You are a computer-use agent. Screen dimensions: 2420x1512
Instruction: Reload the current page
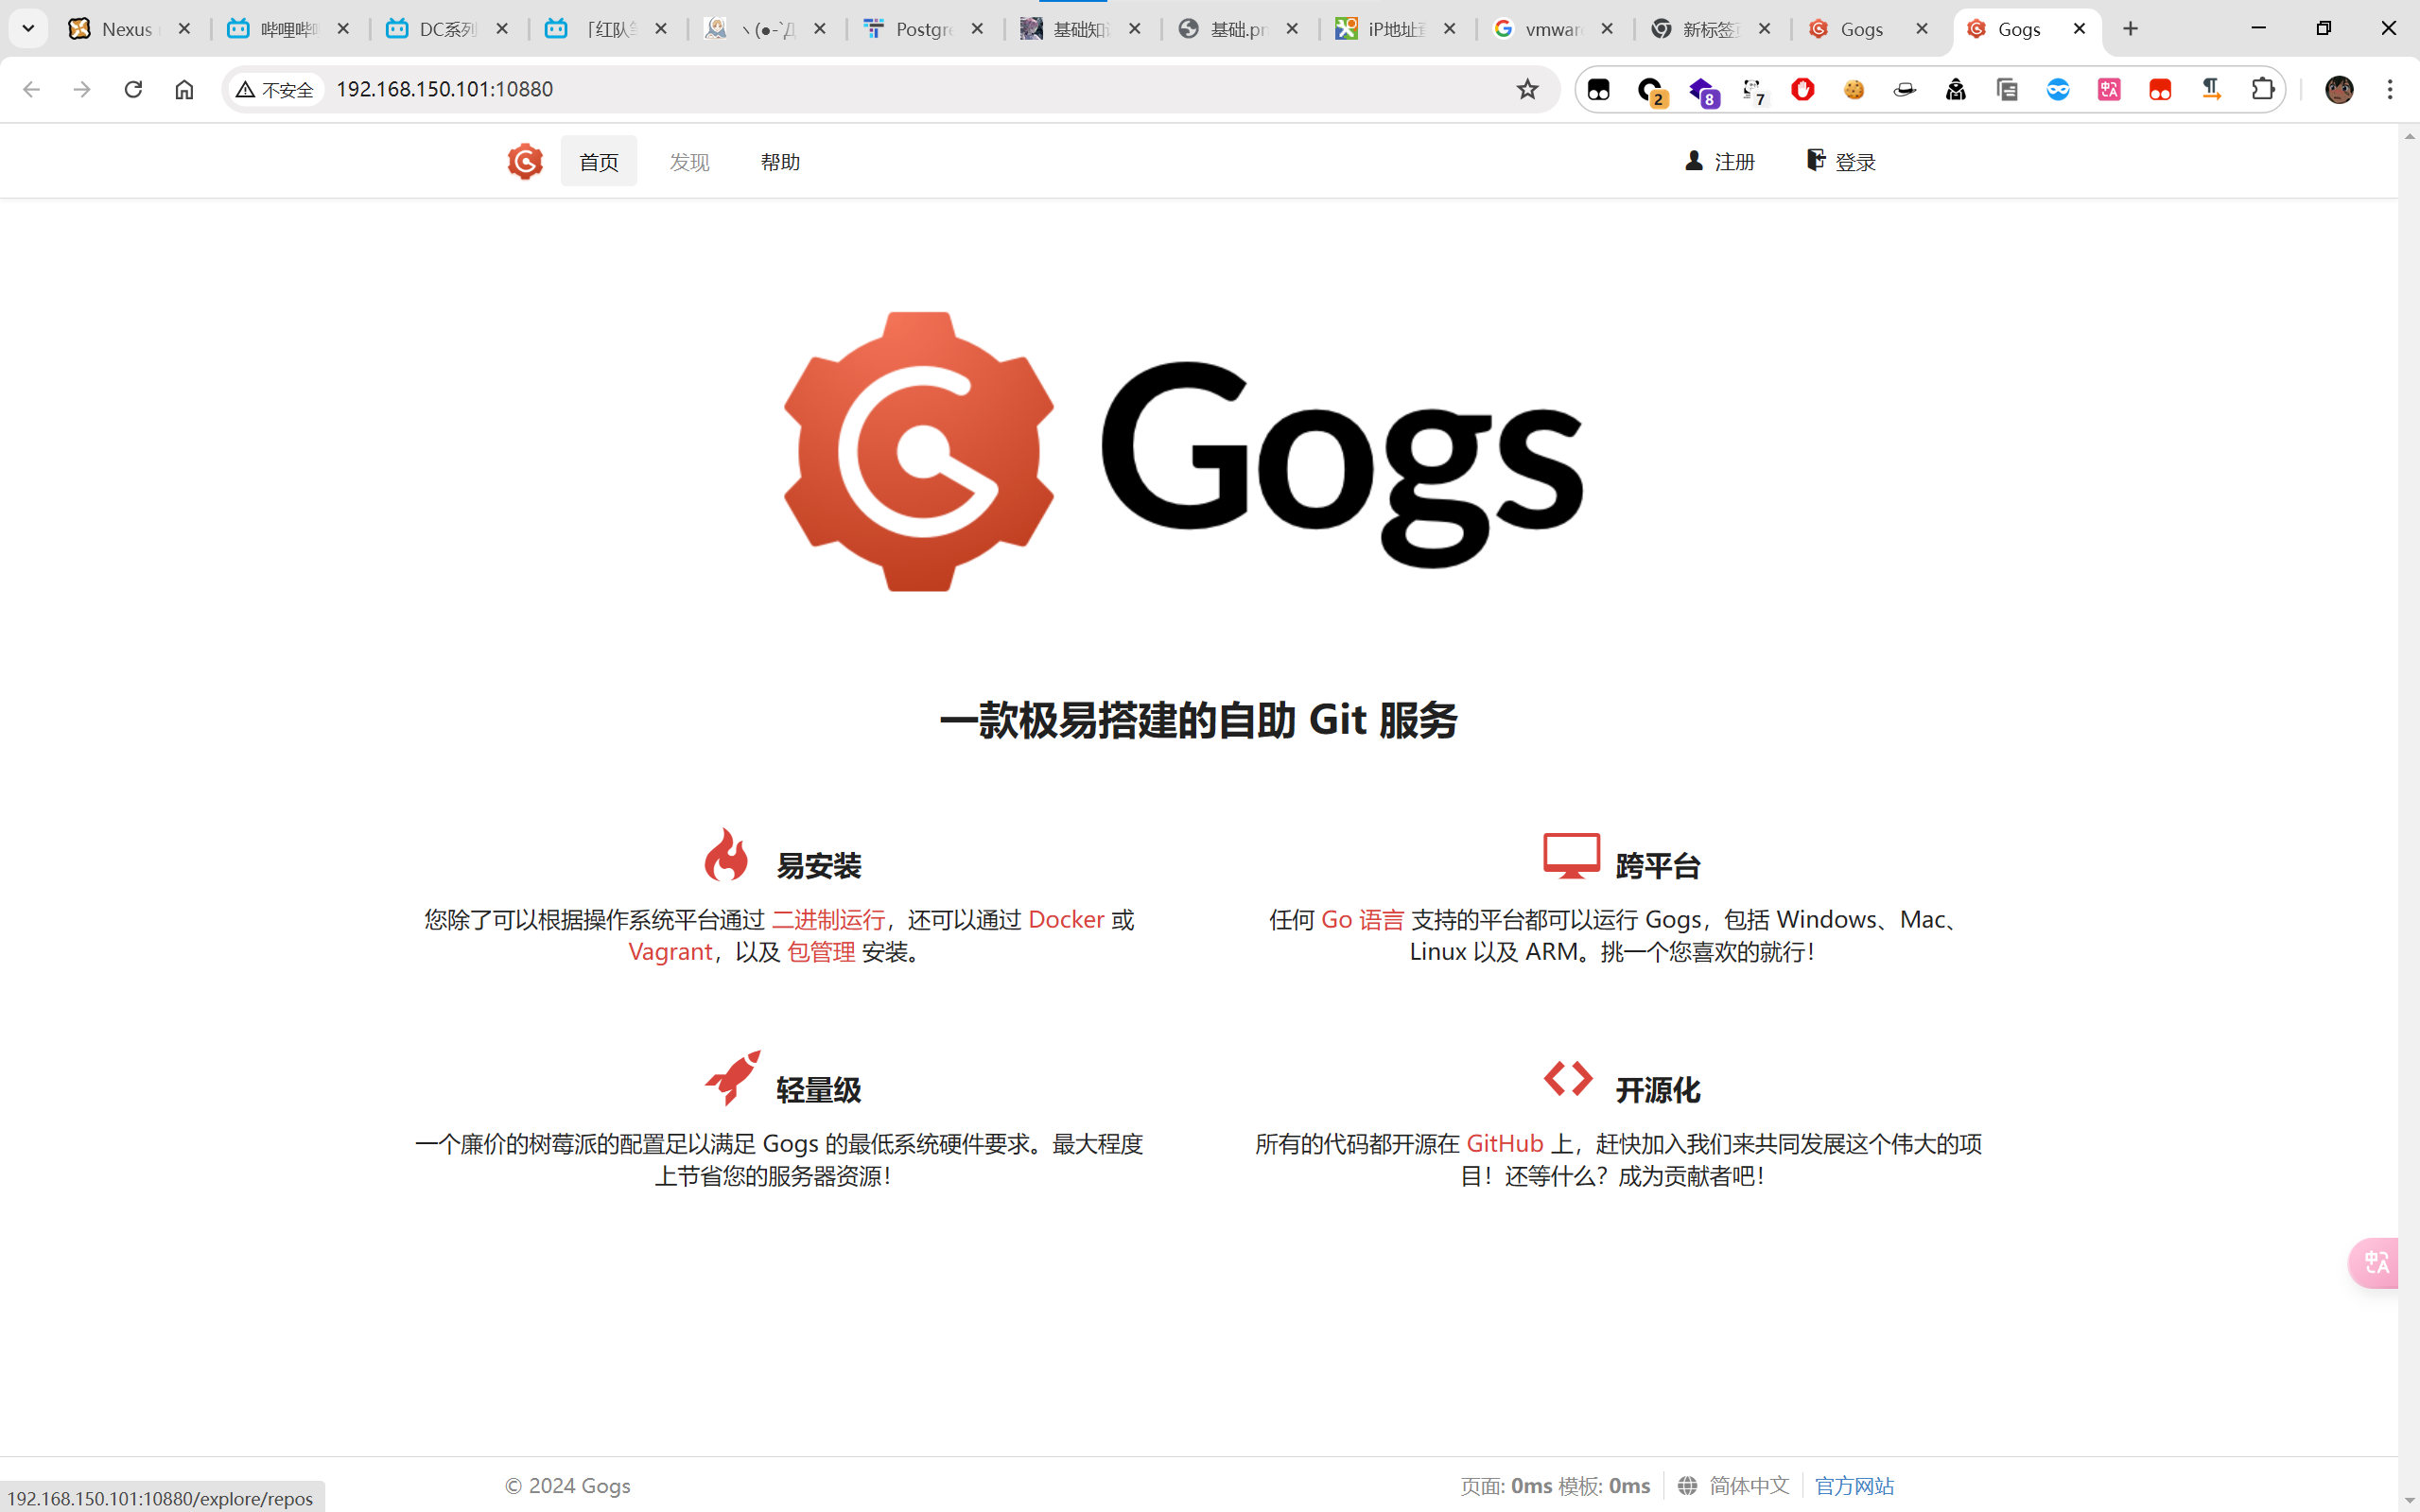point(133,90)
